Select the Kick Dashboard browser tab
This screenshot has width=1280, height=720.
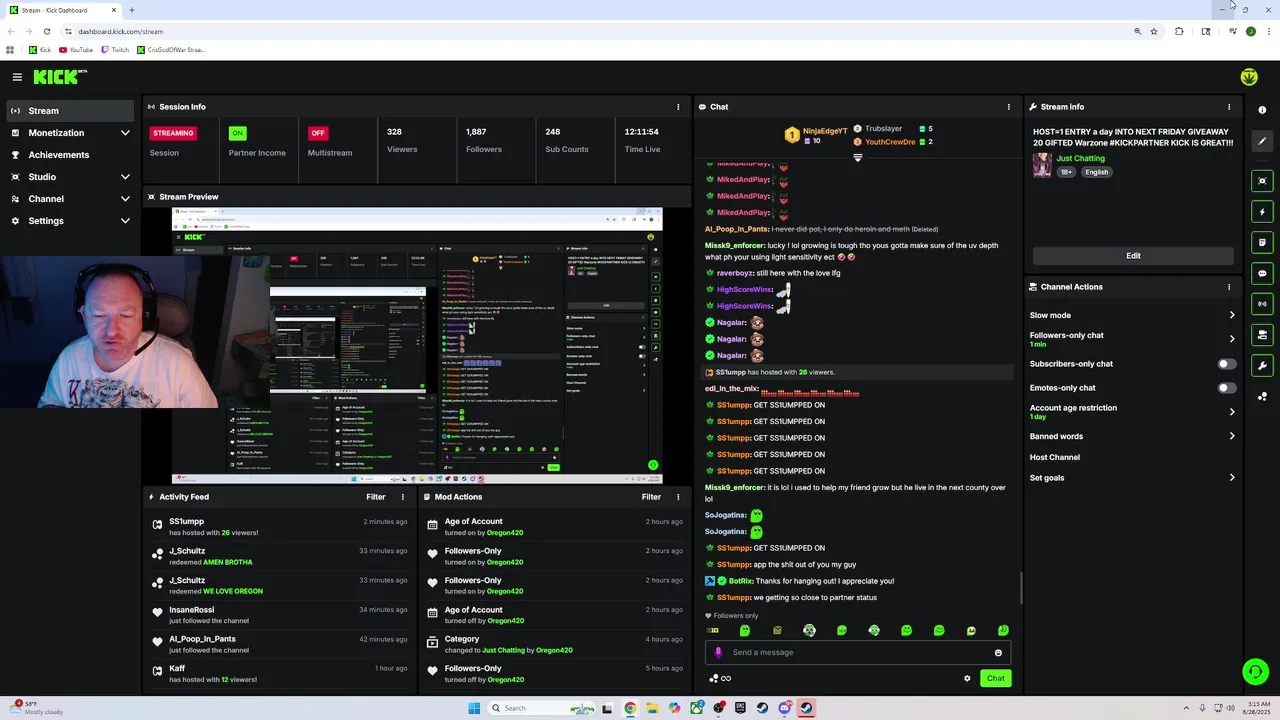pos(62,10)
